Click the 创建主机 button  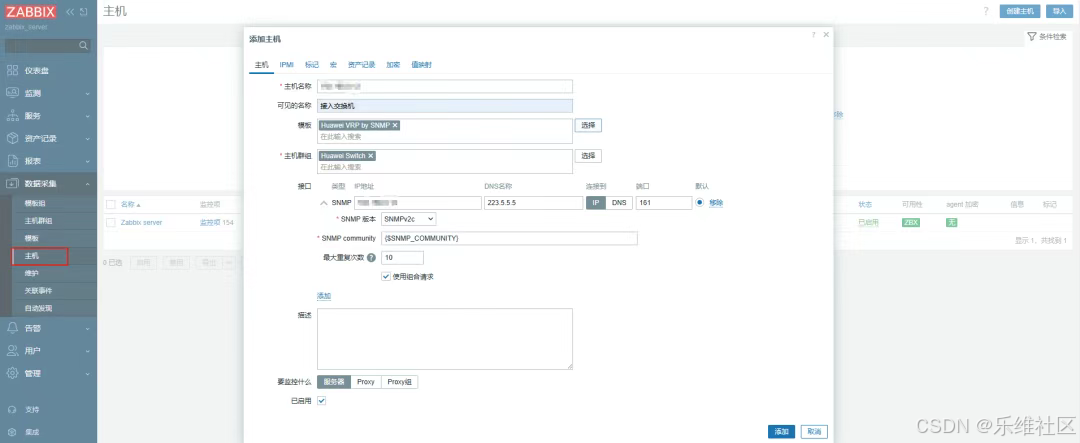coord(1020,11)
